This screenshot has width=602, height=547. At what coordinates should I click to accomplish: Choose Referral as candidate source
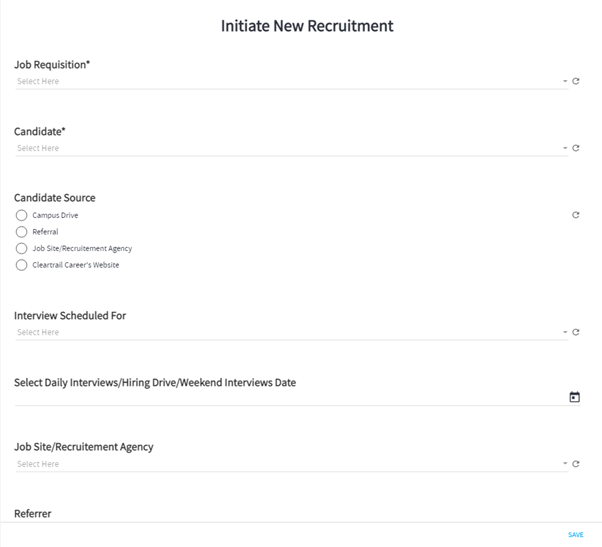point(22,232)
